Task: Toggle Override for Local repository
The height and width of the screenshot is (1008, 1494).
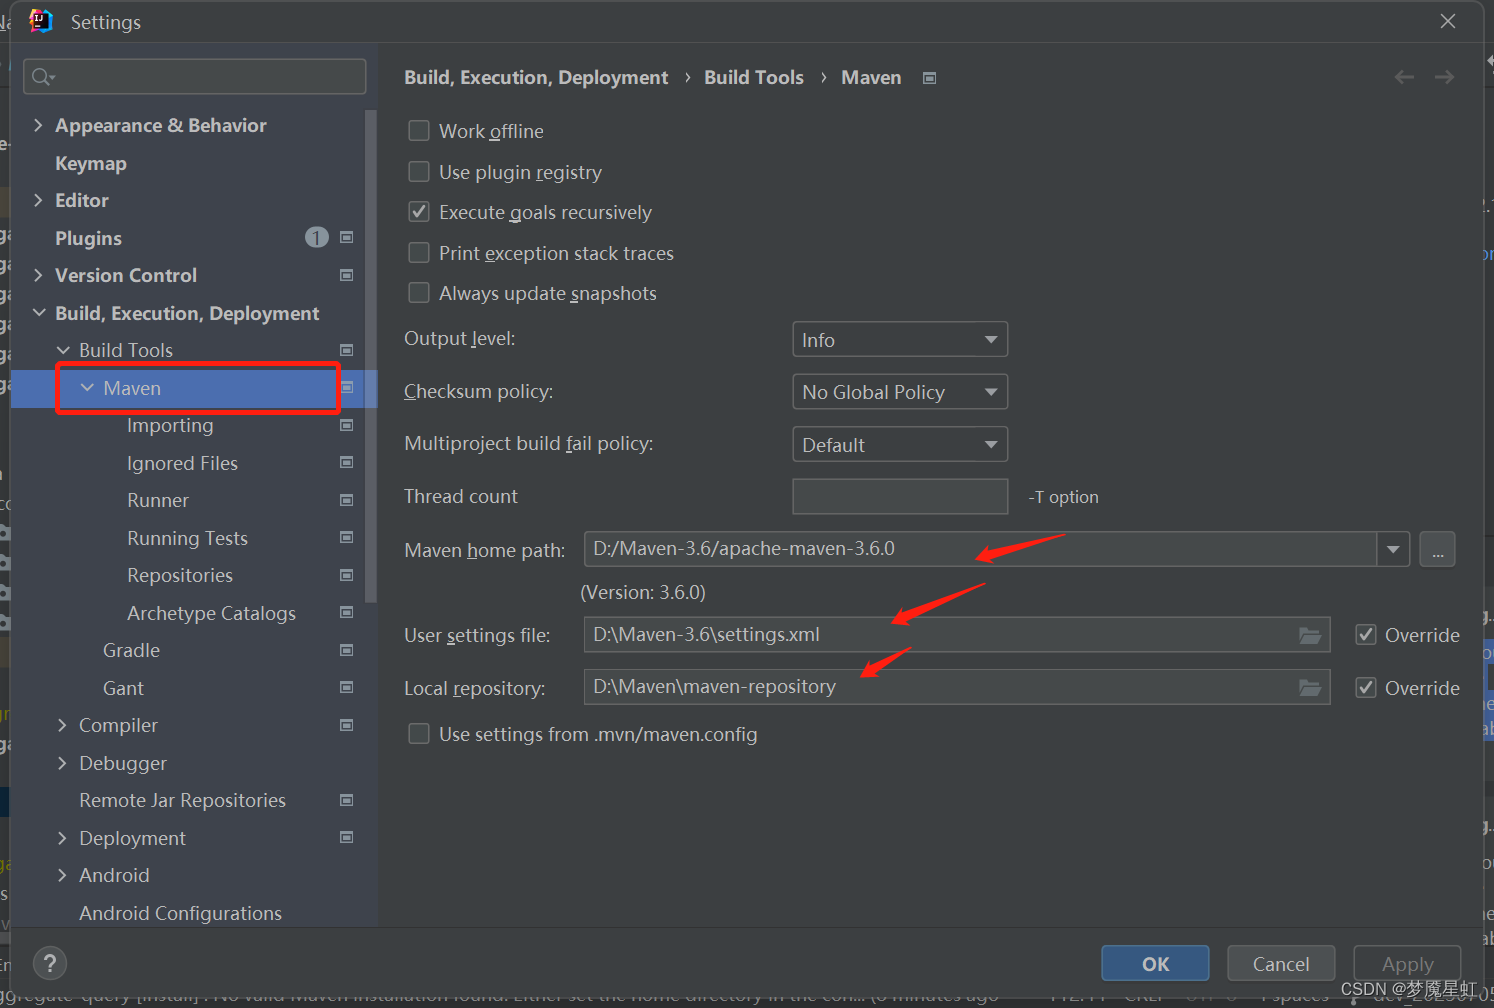Action: (x=1366, y=688)
